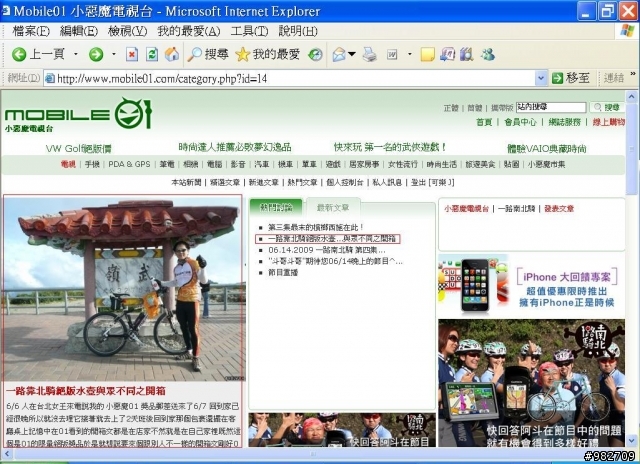Click the vertical scrollbar down arrow
Viewport: 640px width, 464px height.
tap(632, 441)
